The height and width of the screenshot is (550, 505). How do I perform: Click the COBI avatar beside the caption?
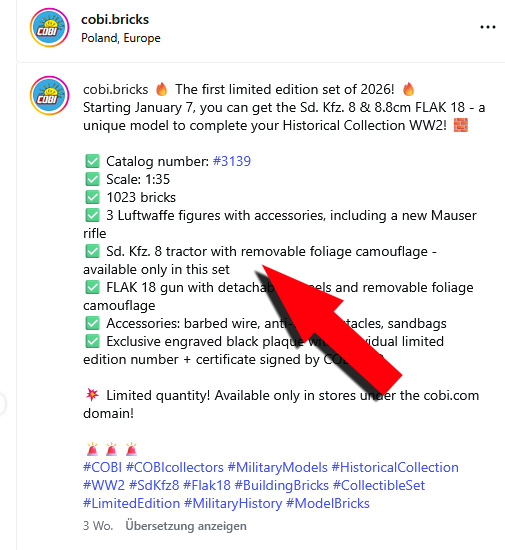click(x=49, y=95)
